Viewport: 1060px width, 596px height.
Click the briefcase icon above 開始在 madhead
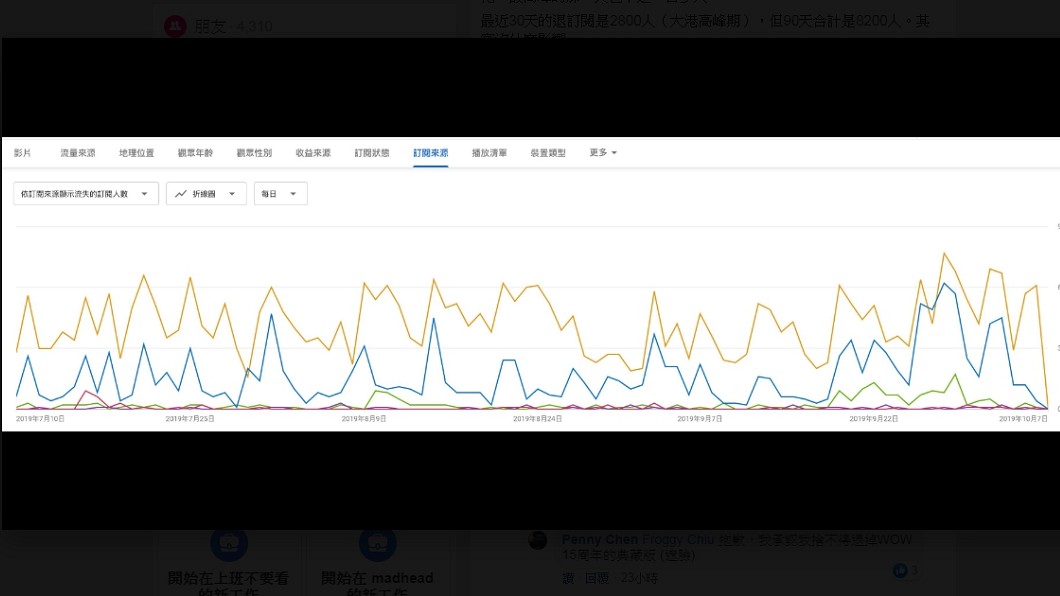pyautogui.click(x=377, y=543)
